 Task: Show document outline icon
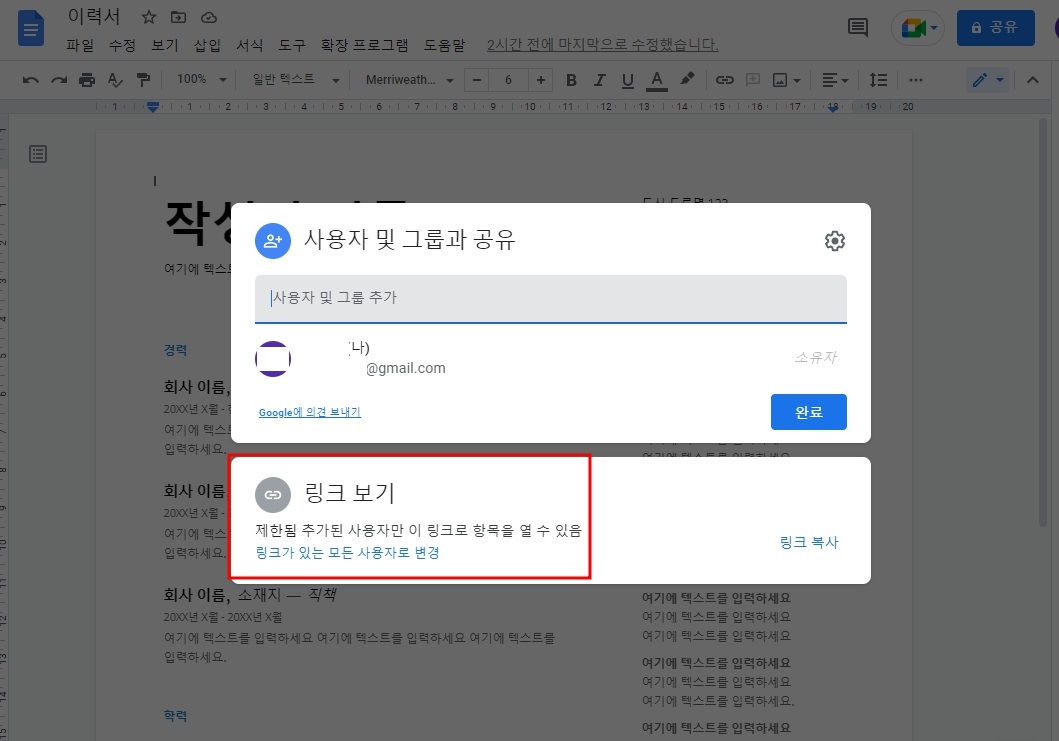tap(38, 154)
